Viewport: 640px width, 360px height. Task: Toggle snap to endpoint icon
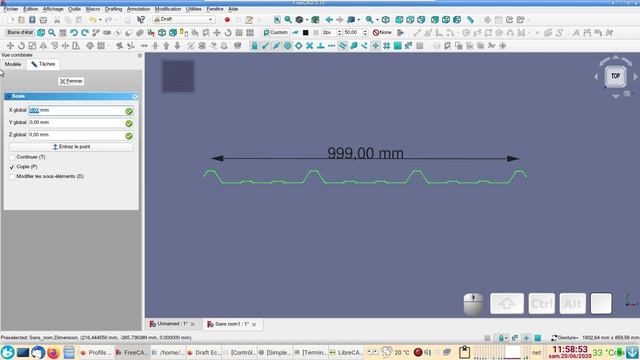[x=265, y=46]
